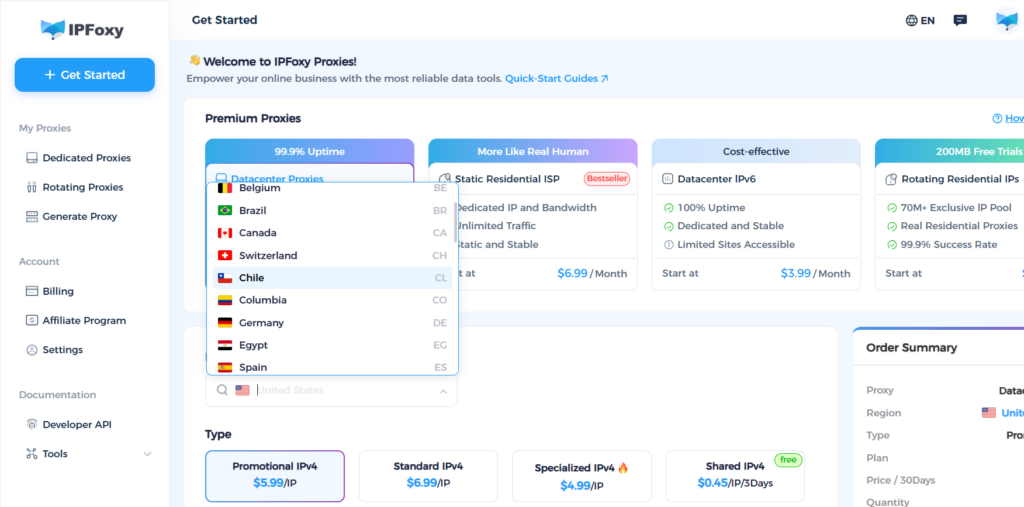This screenshot has height=507, width=1024.
Task: Click the Rotating Proxies sidebar icon
Action: (x=32, y=187)
